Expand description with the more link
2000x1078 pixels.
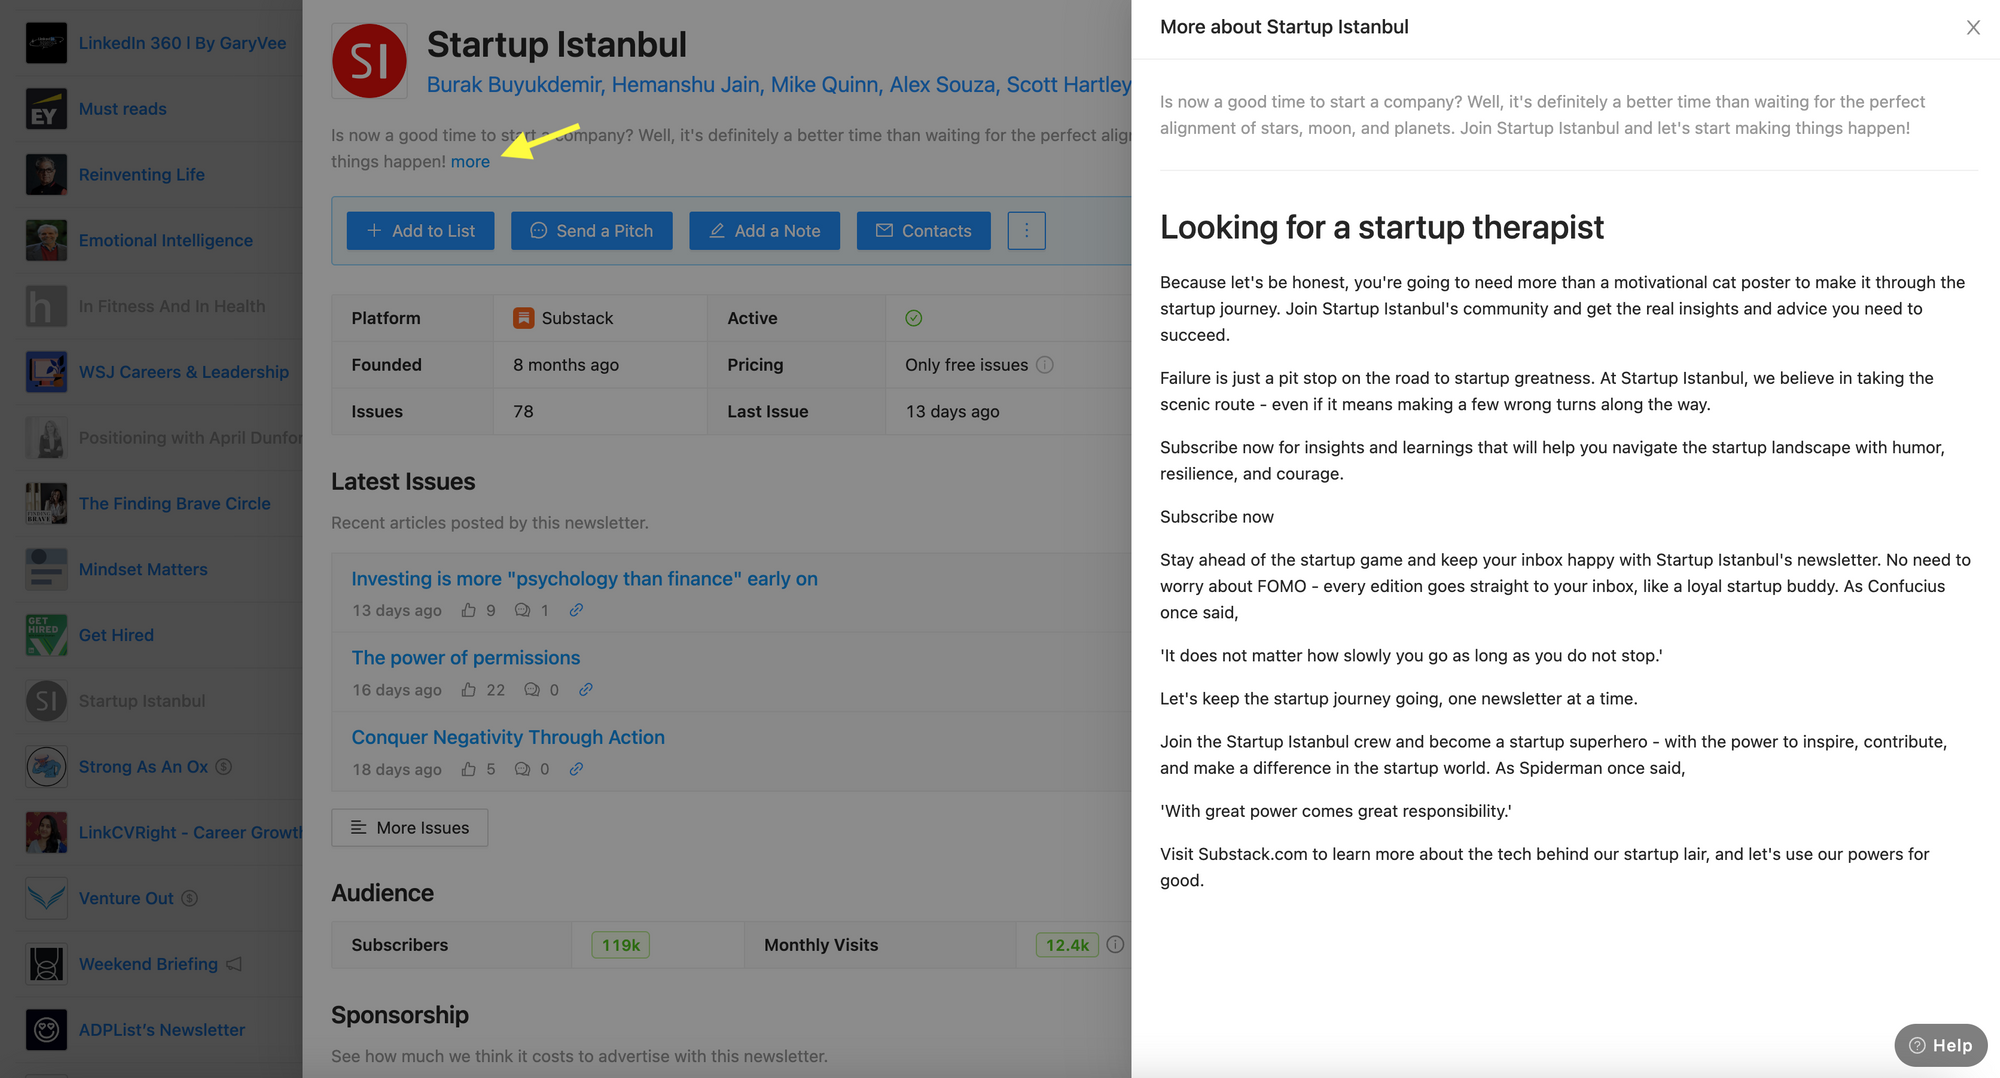(x=470, y=162)
